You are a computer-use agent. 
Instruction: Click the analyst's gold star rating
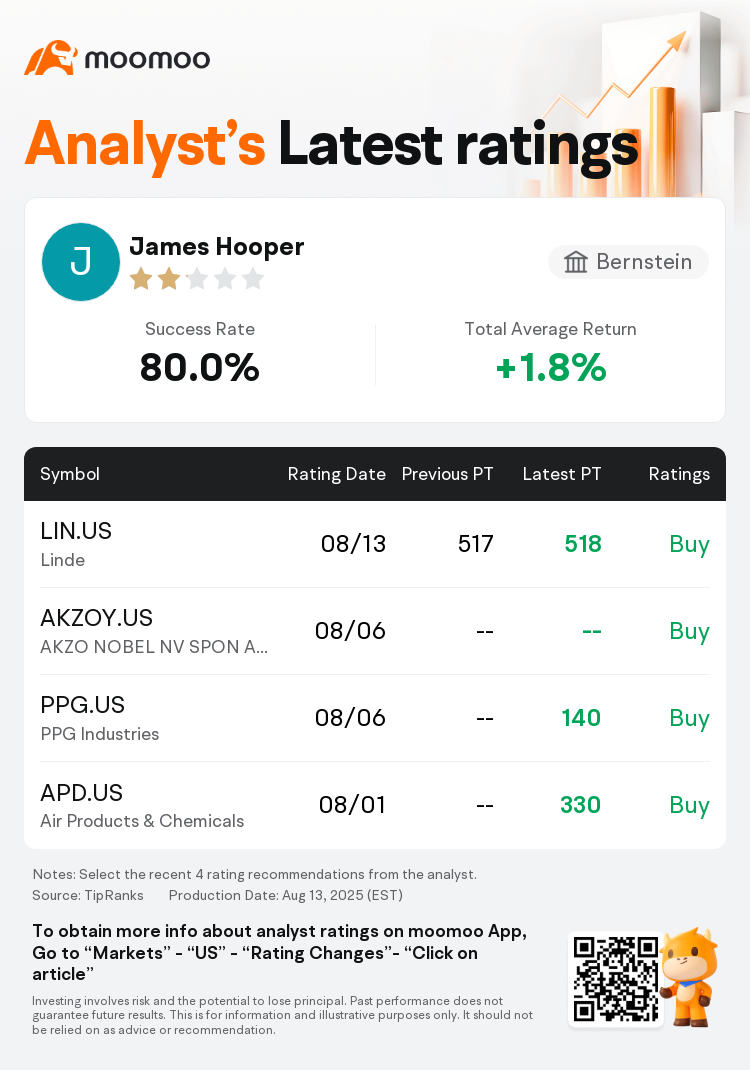click(197, 278)
